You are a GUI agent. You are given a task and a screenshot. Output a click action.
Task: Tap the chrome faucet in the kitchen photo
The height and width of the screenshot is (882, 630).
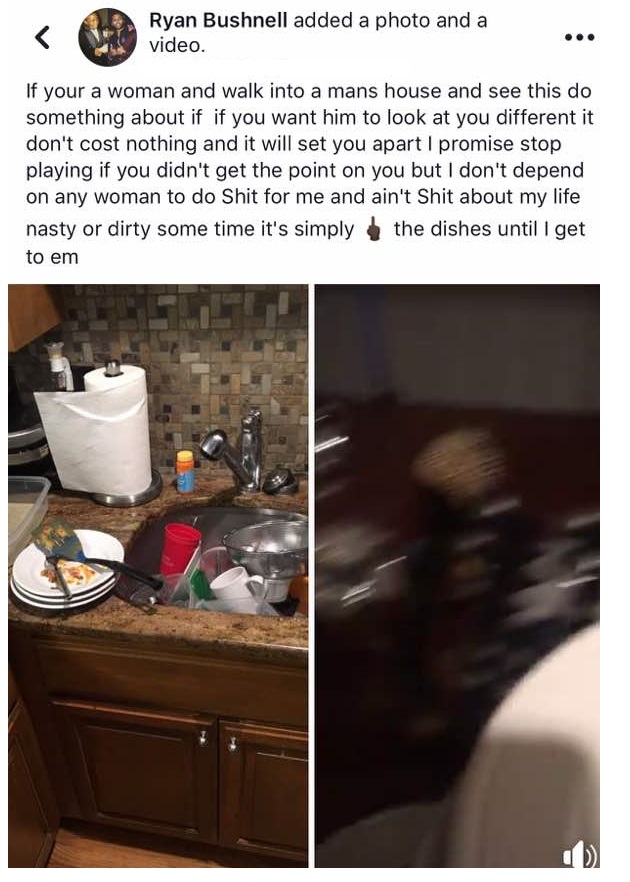tap(236, 450)
